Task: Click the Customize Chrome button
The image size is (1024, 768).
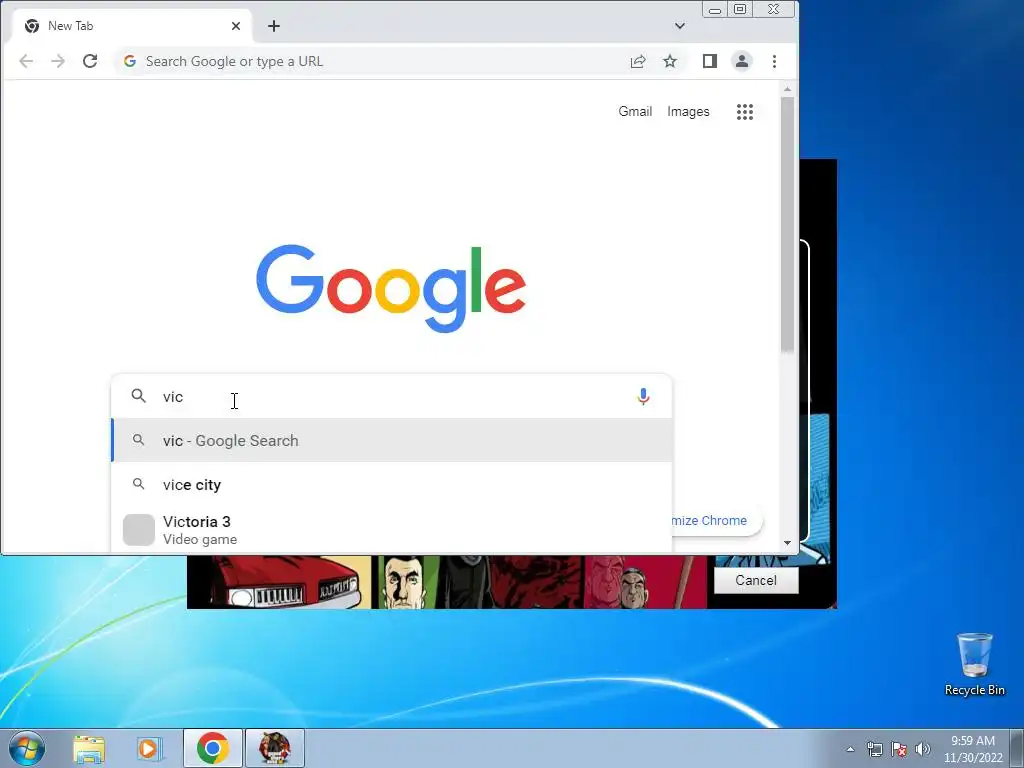Action: [716, 520]
